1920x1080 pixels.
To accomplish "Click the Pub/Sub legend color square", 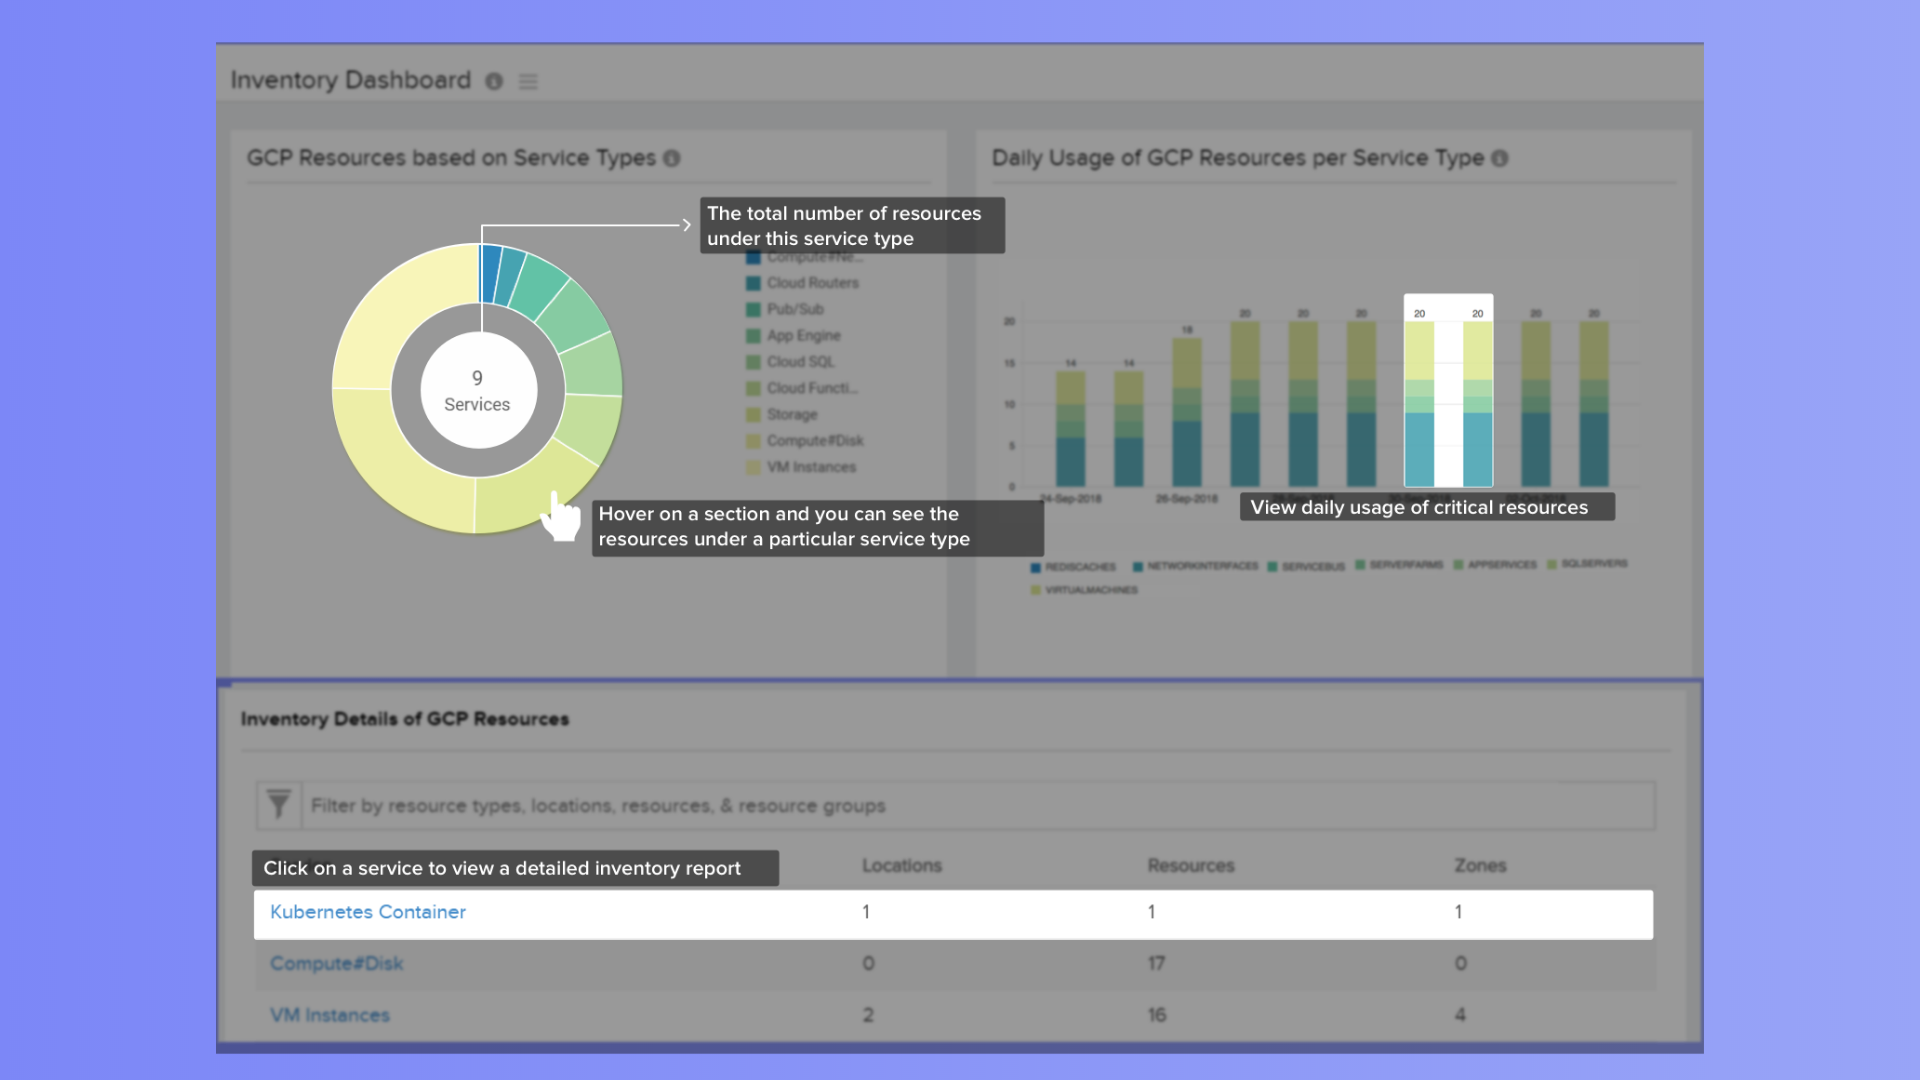I will pyautogui.click(x=753, y=309).
